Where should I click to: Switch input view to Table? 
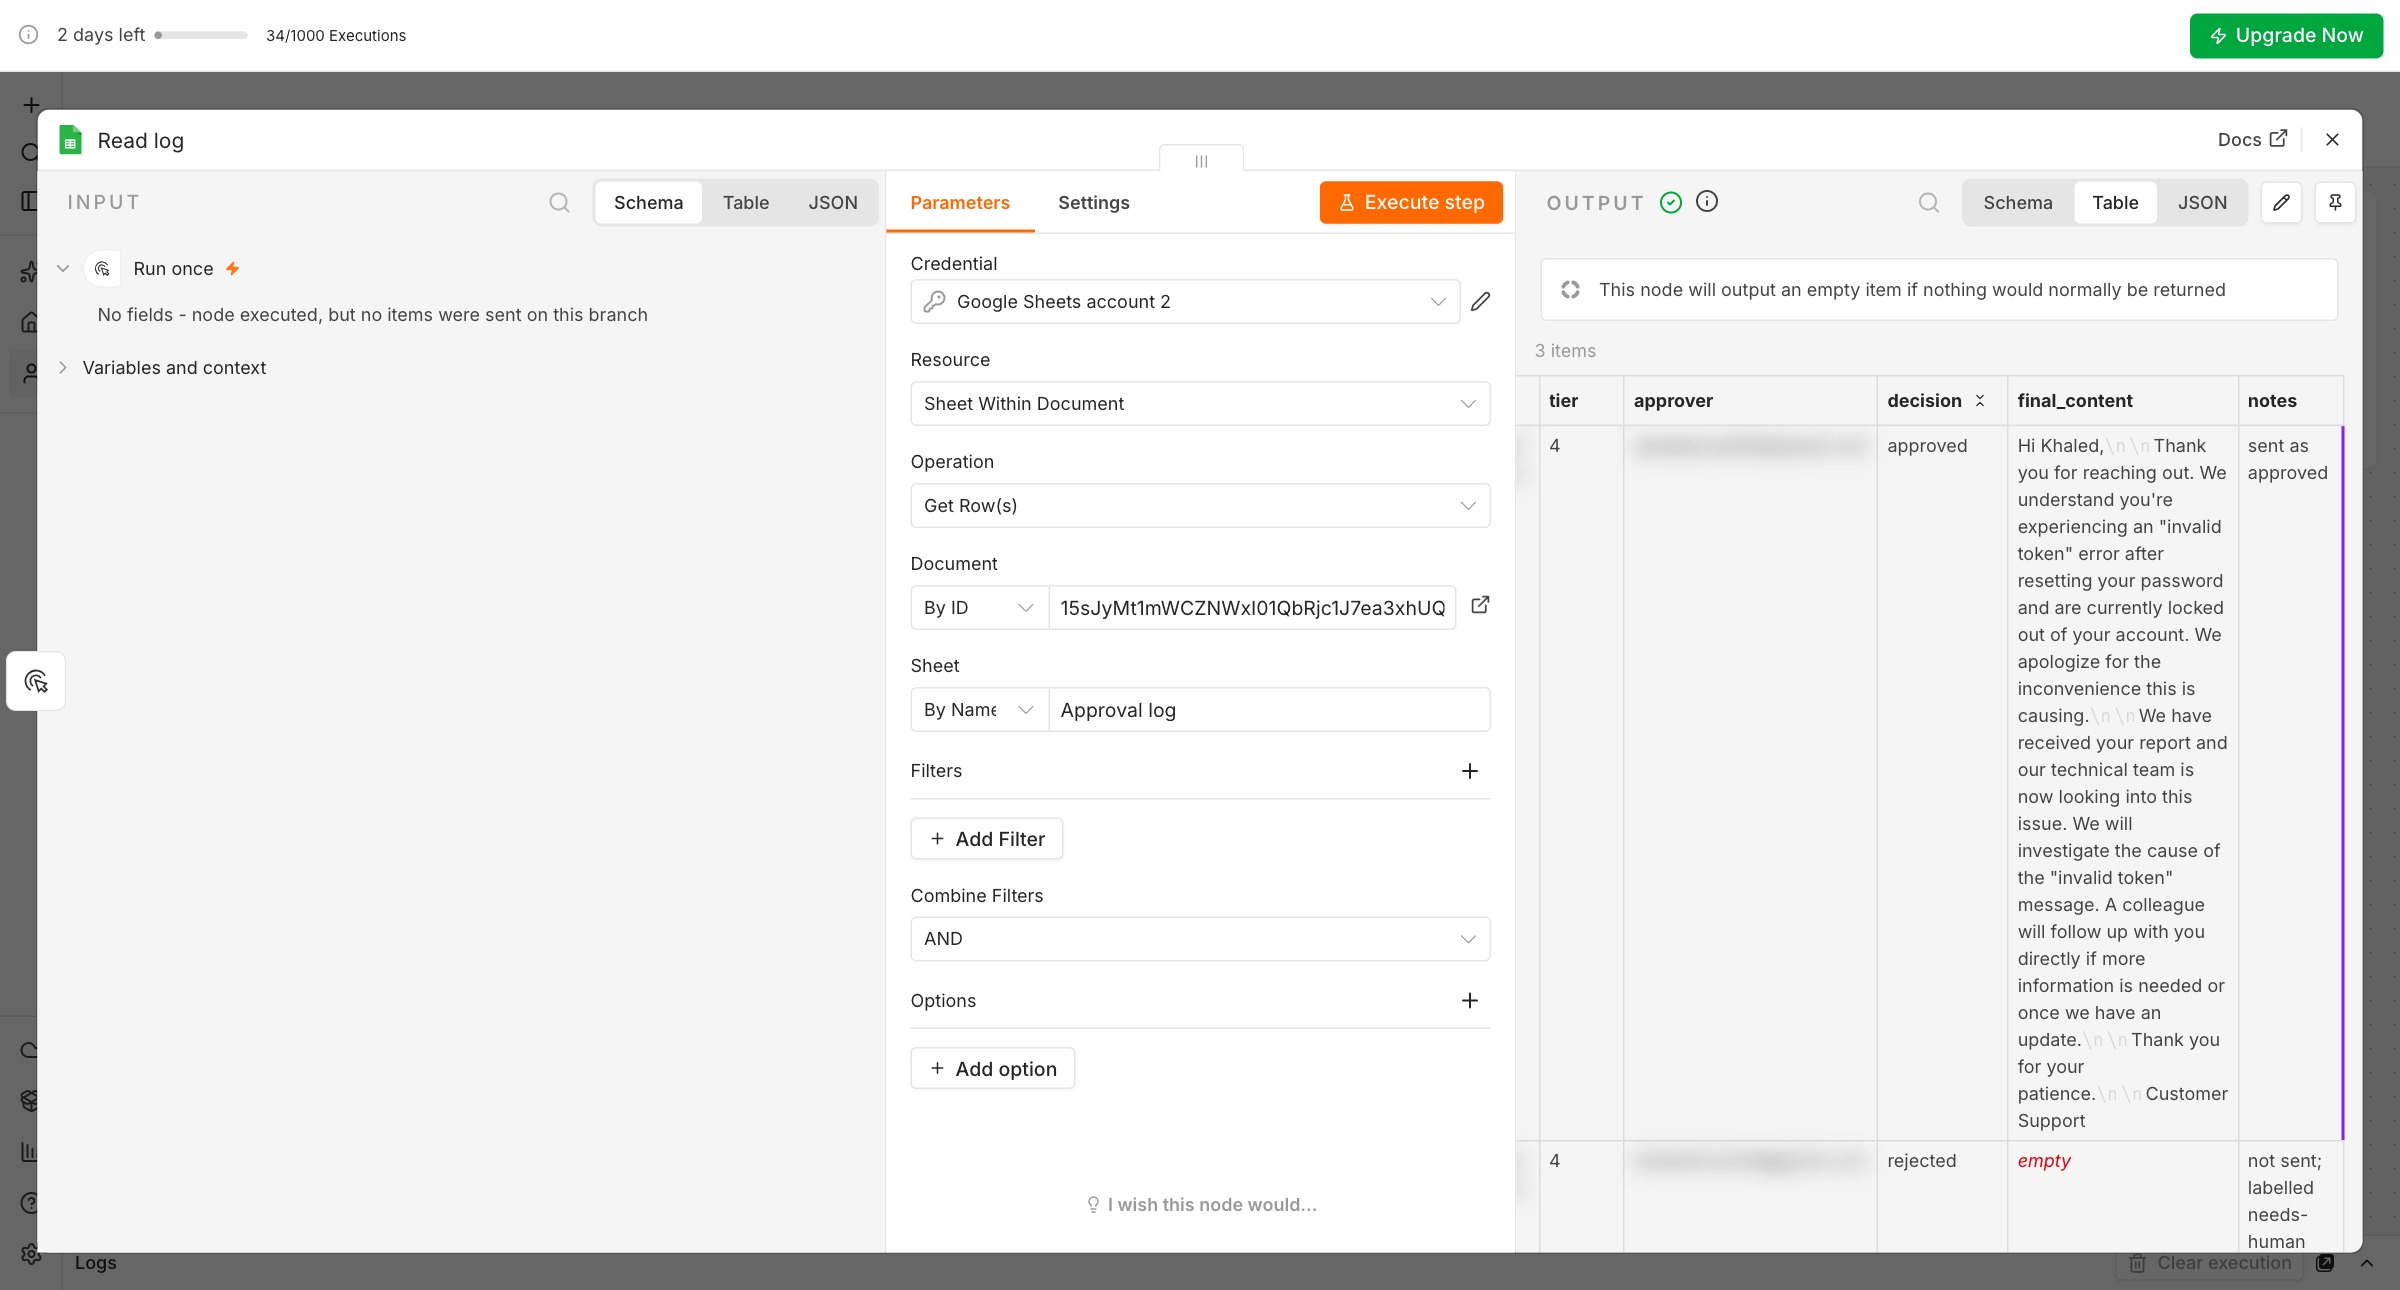click(x=746, y=203)
